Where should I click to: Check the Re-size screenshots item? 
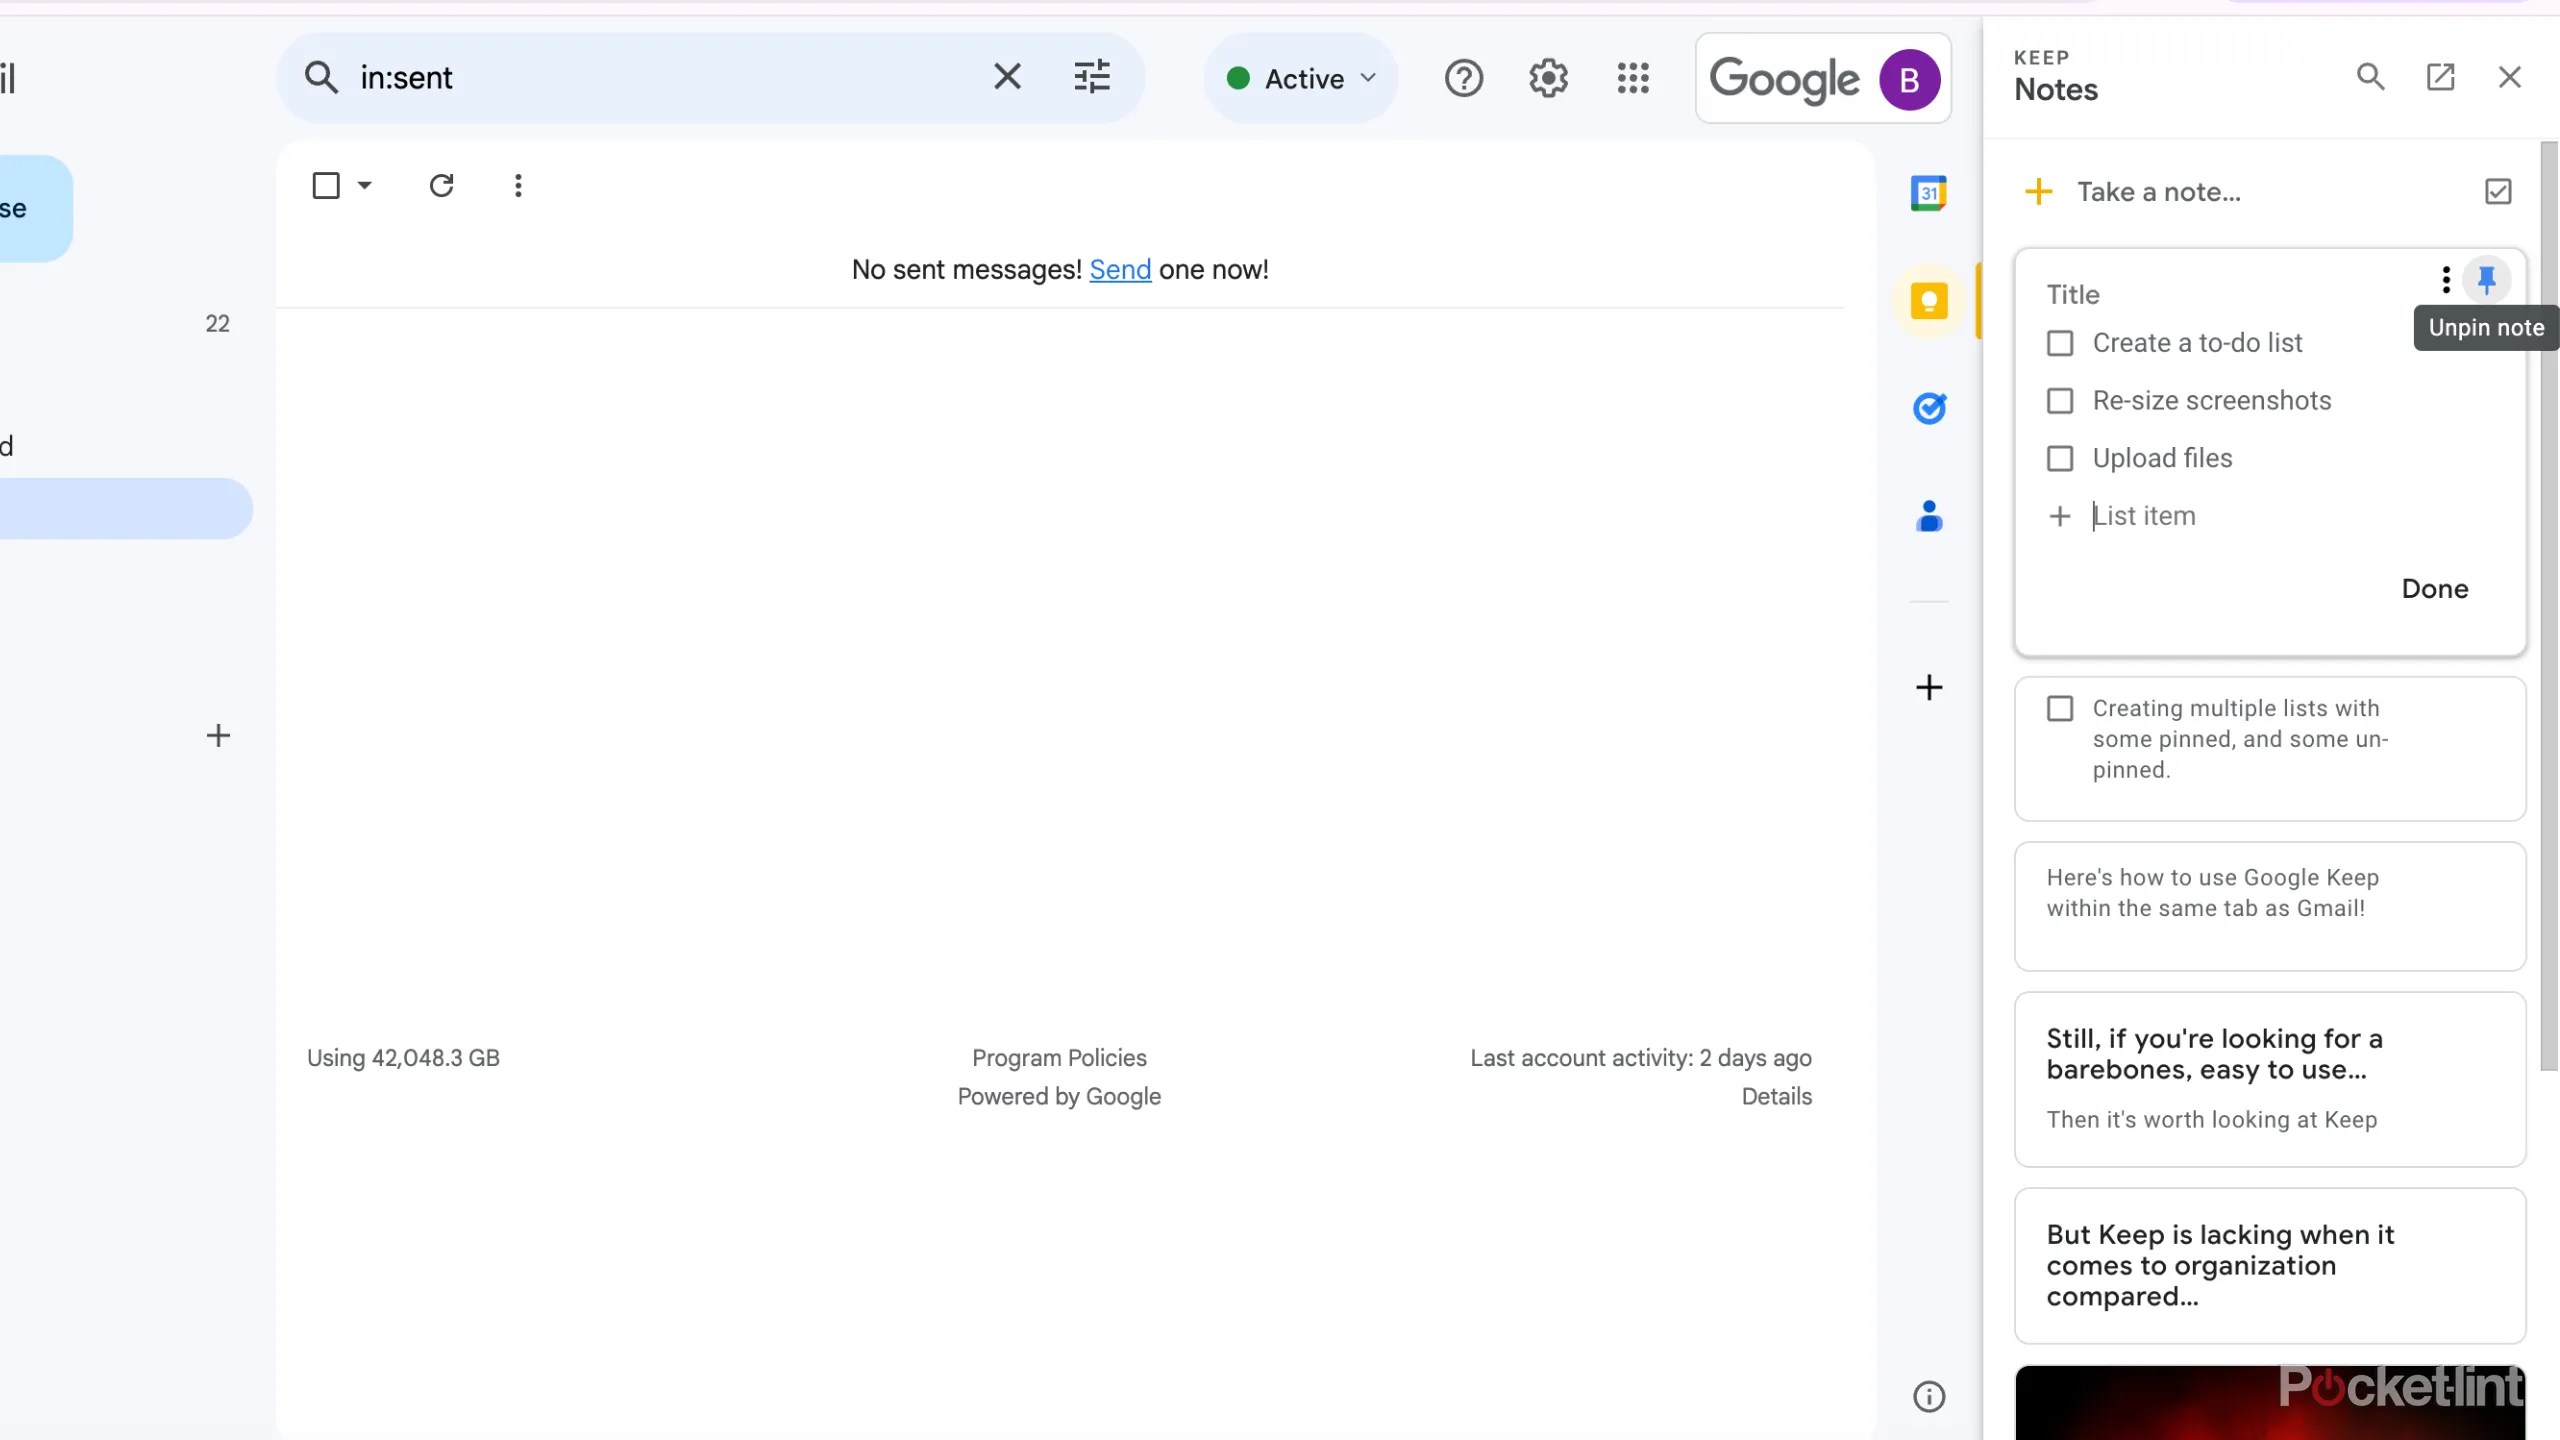coord(2060,400)
